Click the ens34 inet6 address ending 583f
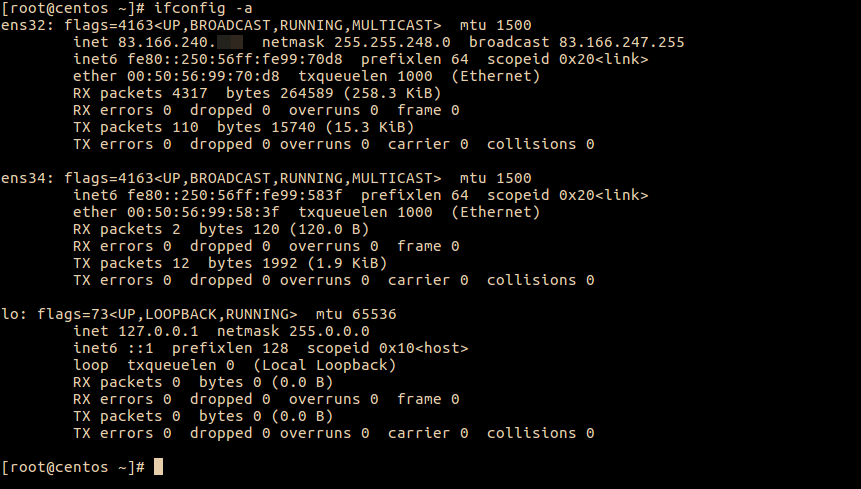Image resolution: width=861 pixels, height=489 pixels. (x=234, y=195)
